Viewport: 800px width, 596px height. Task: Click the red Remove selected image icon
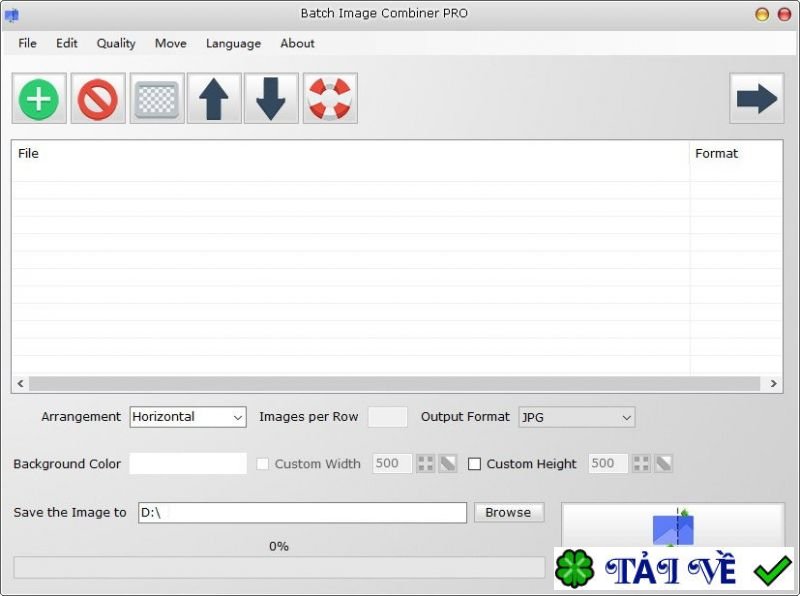98,98
